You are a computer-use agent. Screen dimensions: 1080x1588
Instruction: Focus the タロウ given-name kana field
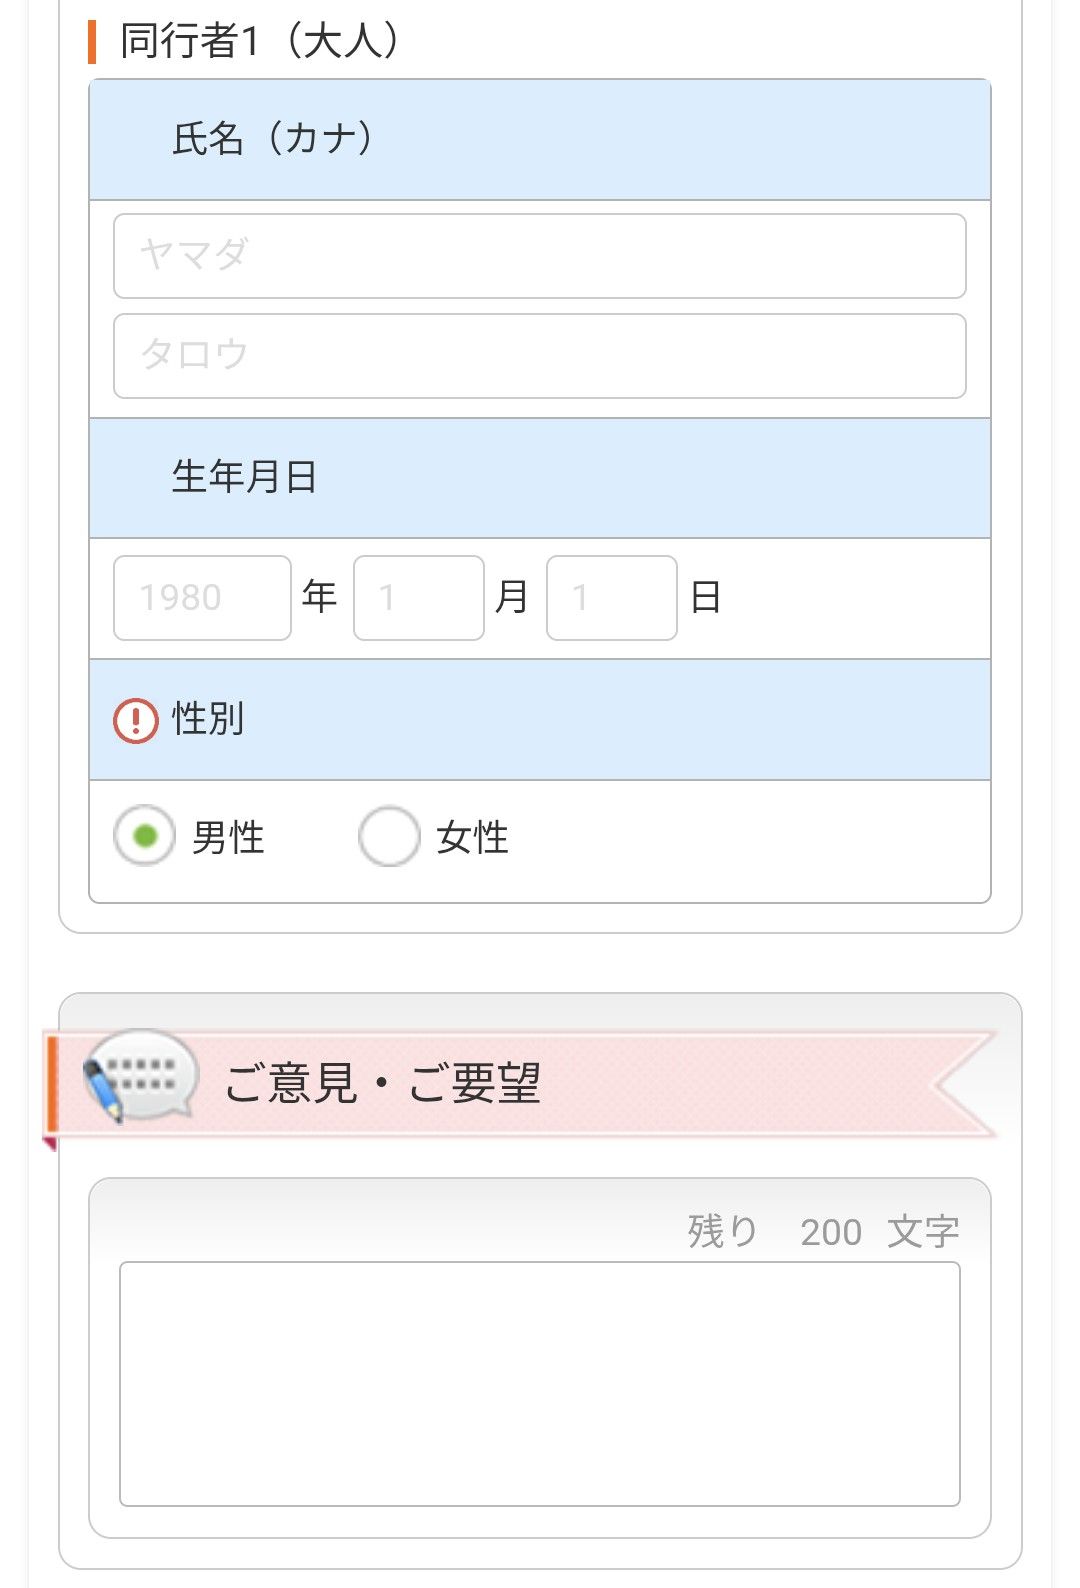[x=540, y=356]
